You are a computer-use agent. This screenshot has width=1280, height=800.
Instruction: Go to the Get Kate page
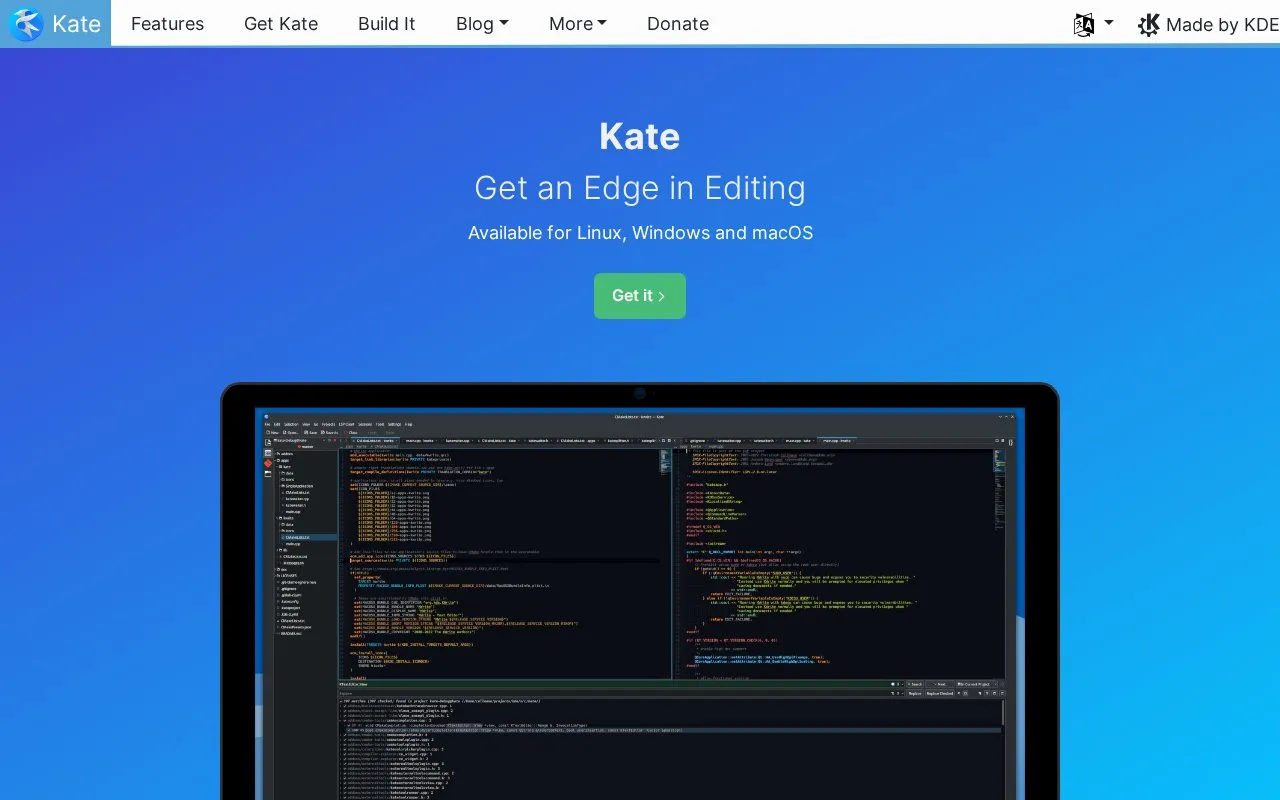tap(281, 24)
